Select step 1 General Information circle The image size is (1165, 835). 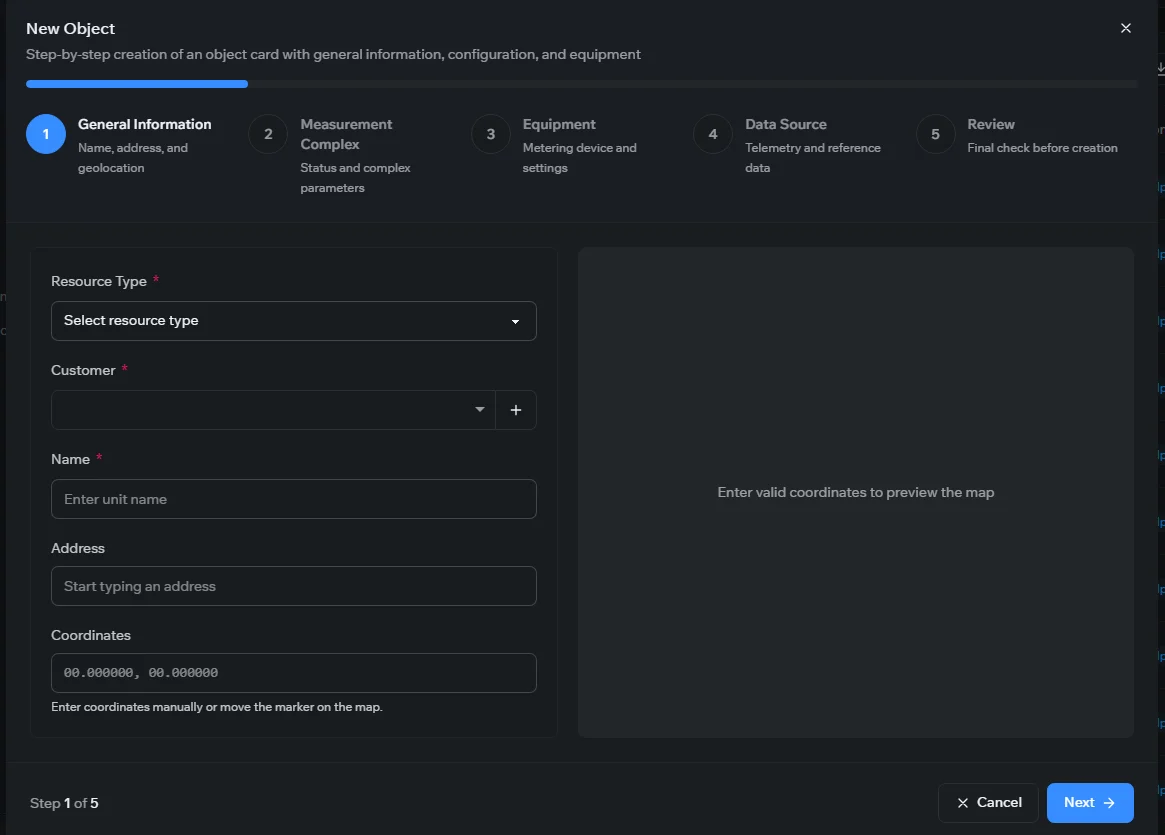45,134
